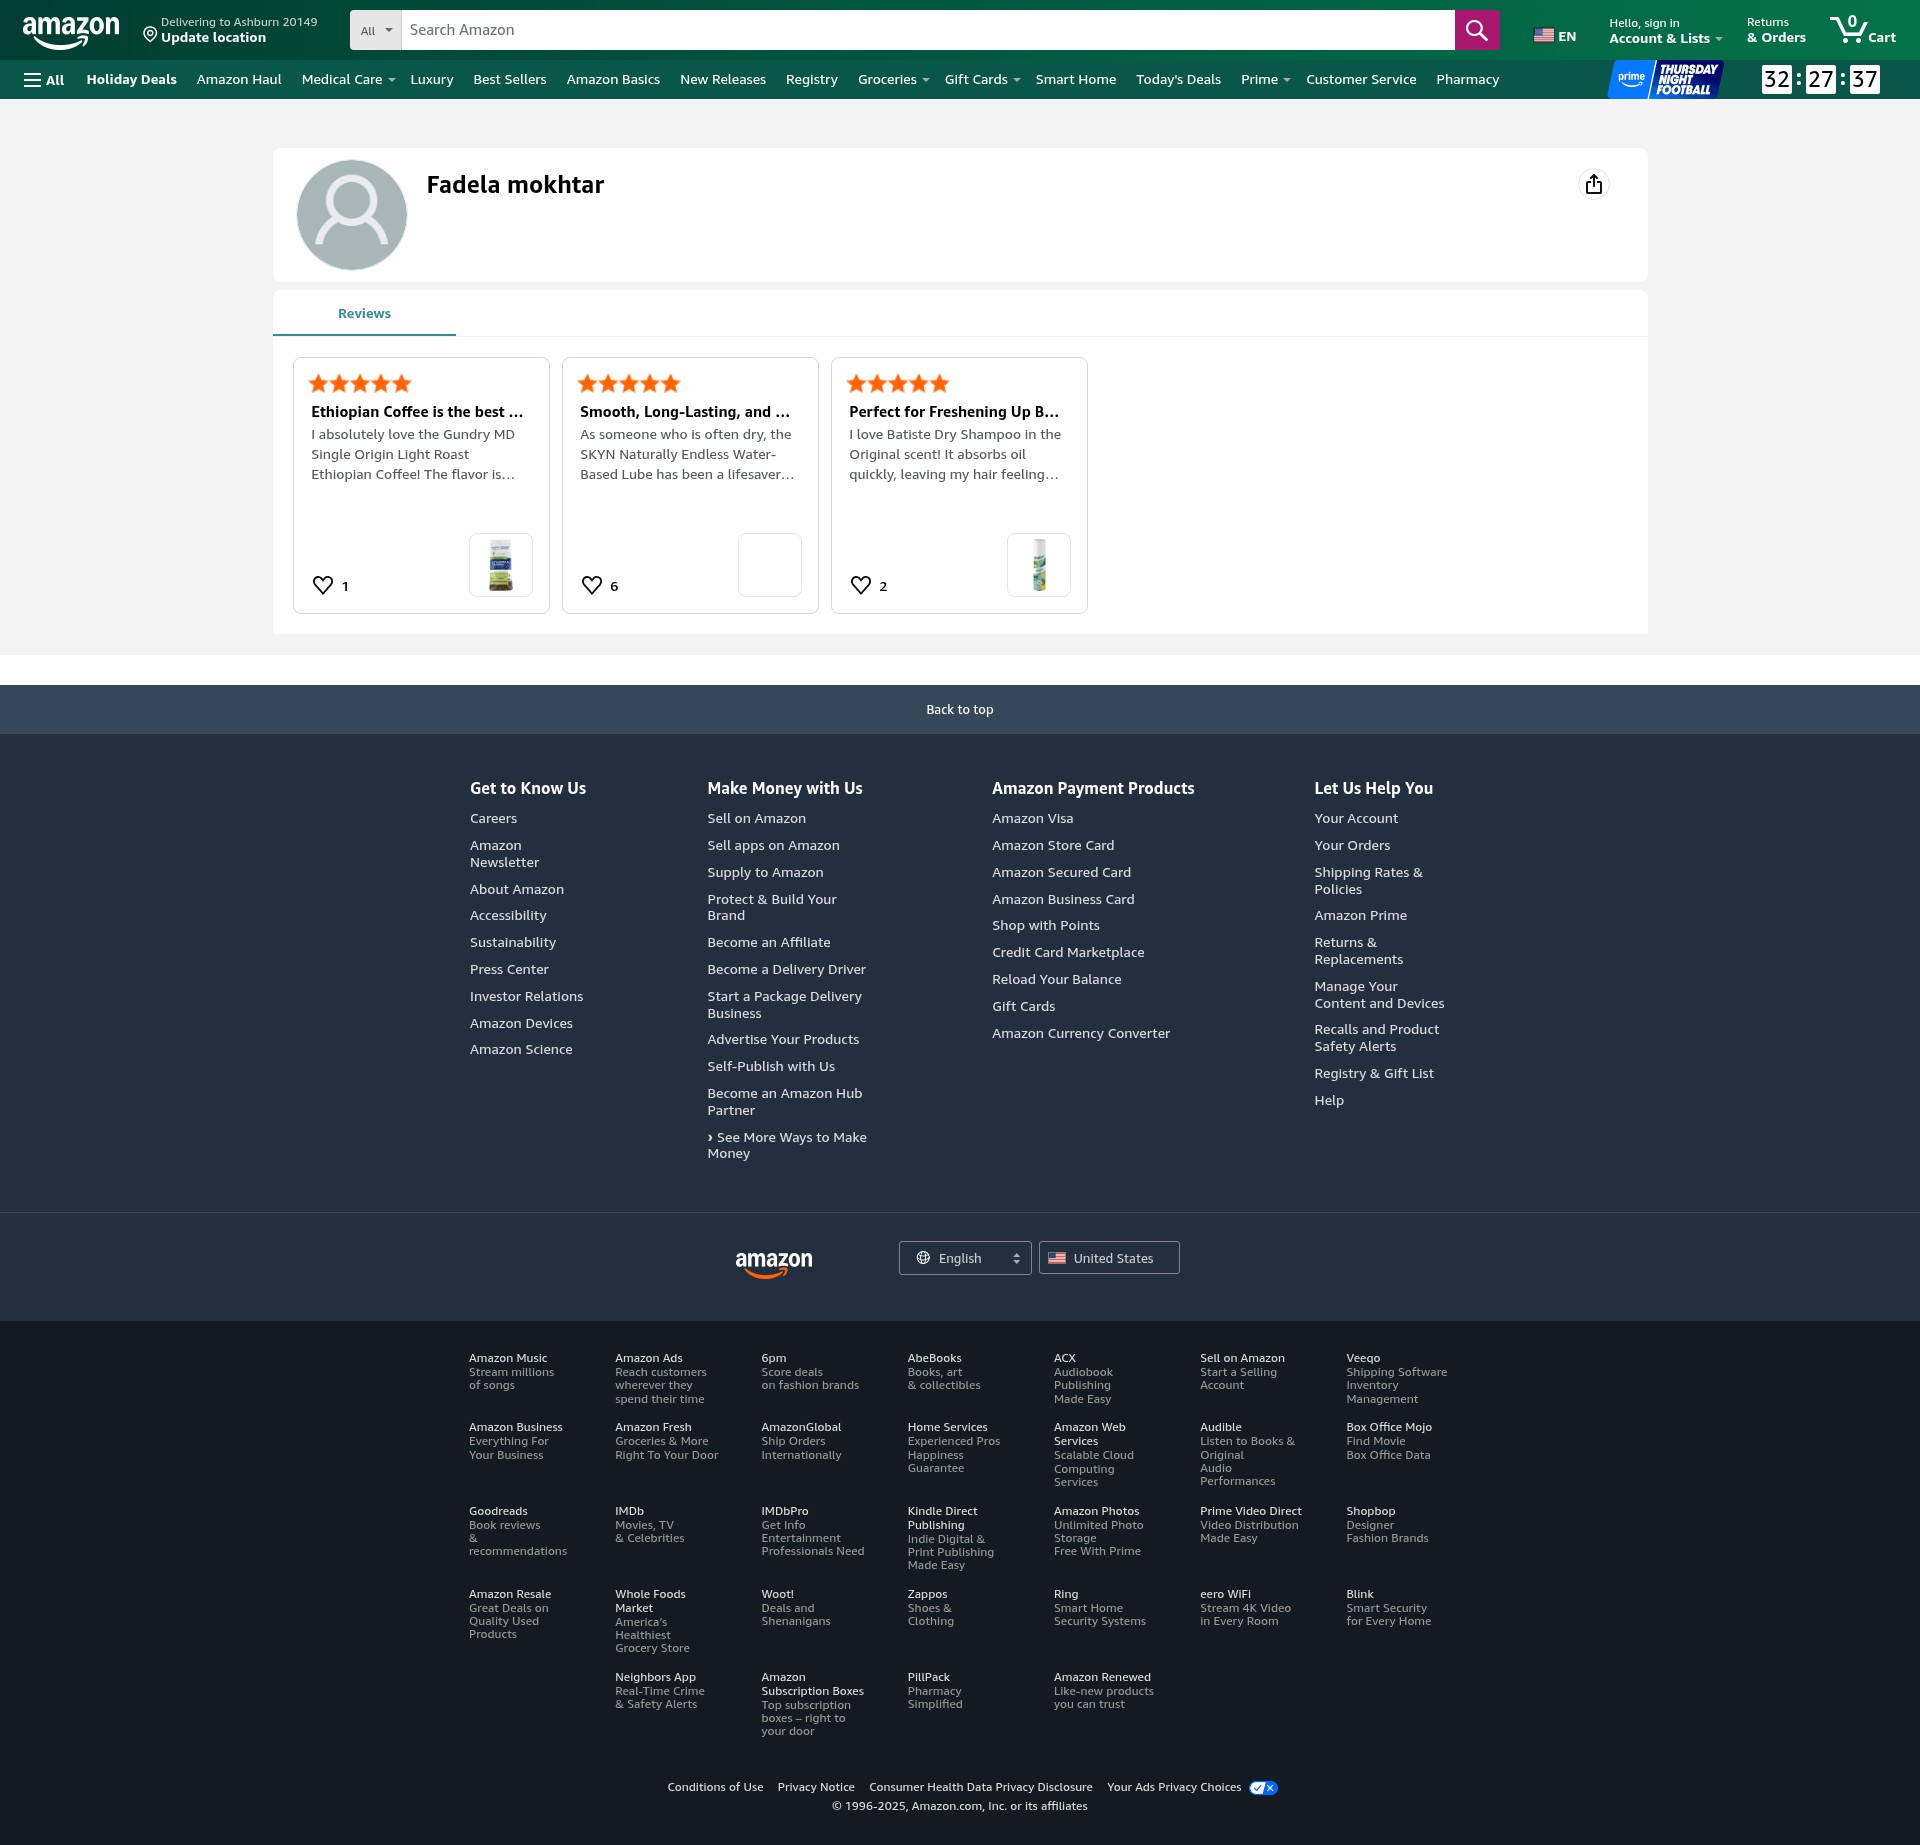Expand the Account & Lists dropdown

[1665, 31]
